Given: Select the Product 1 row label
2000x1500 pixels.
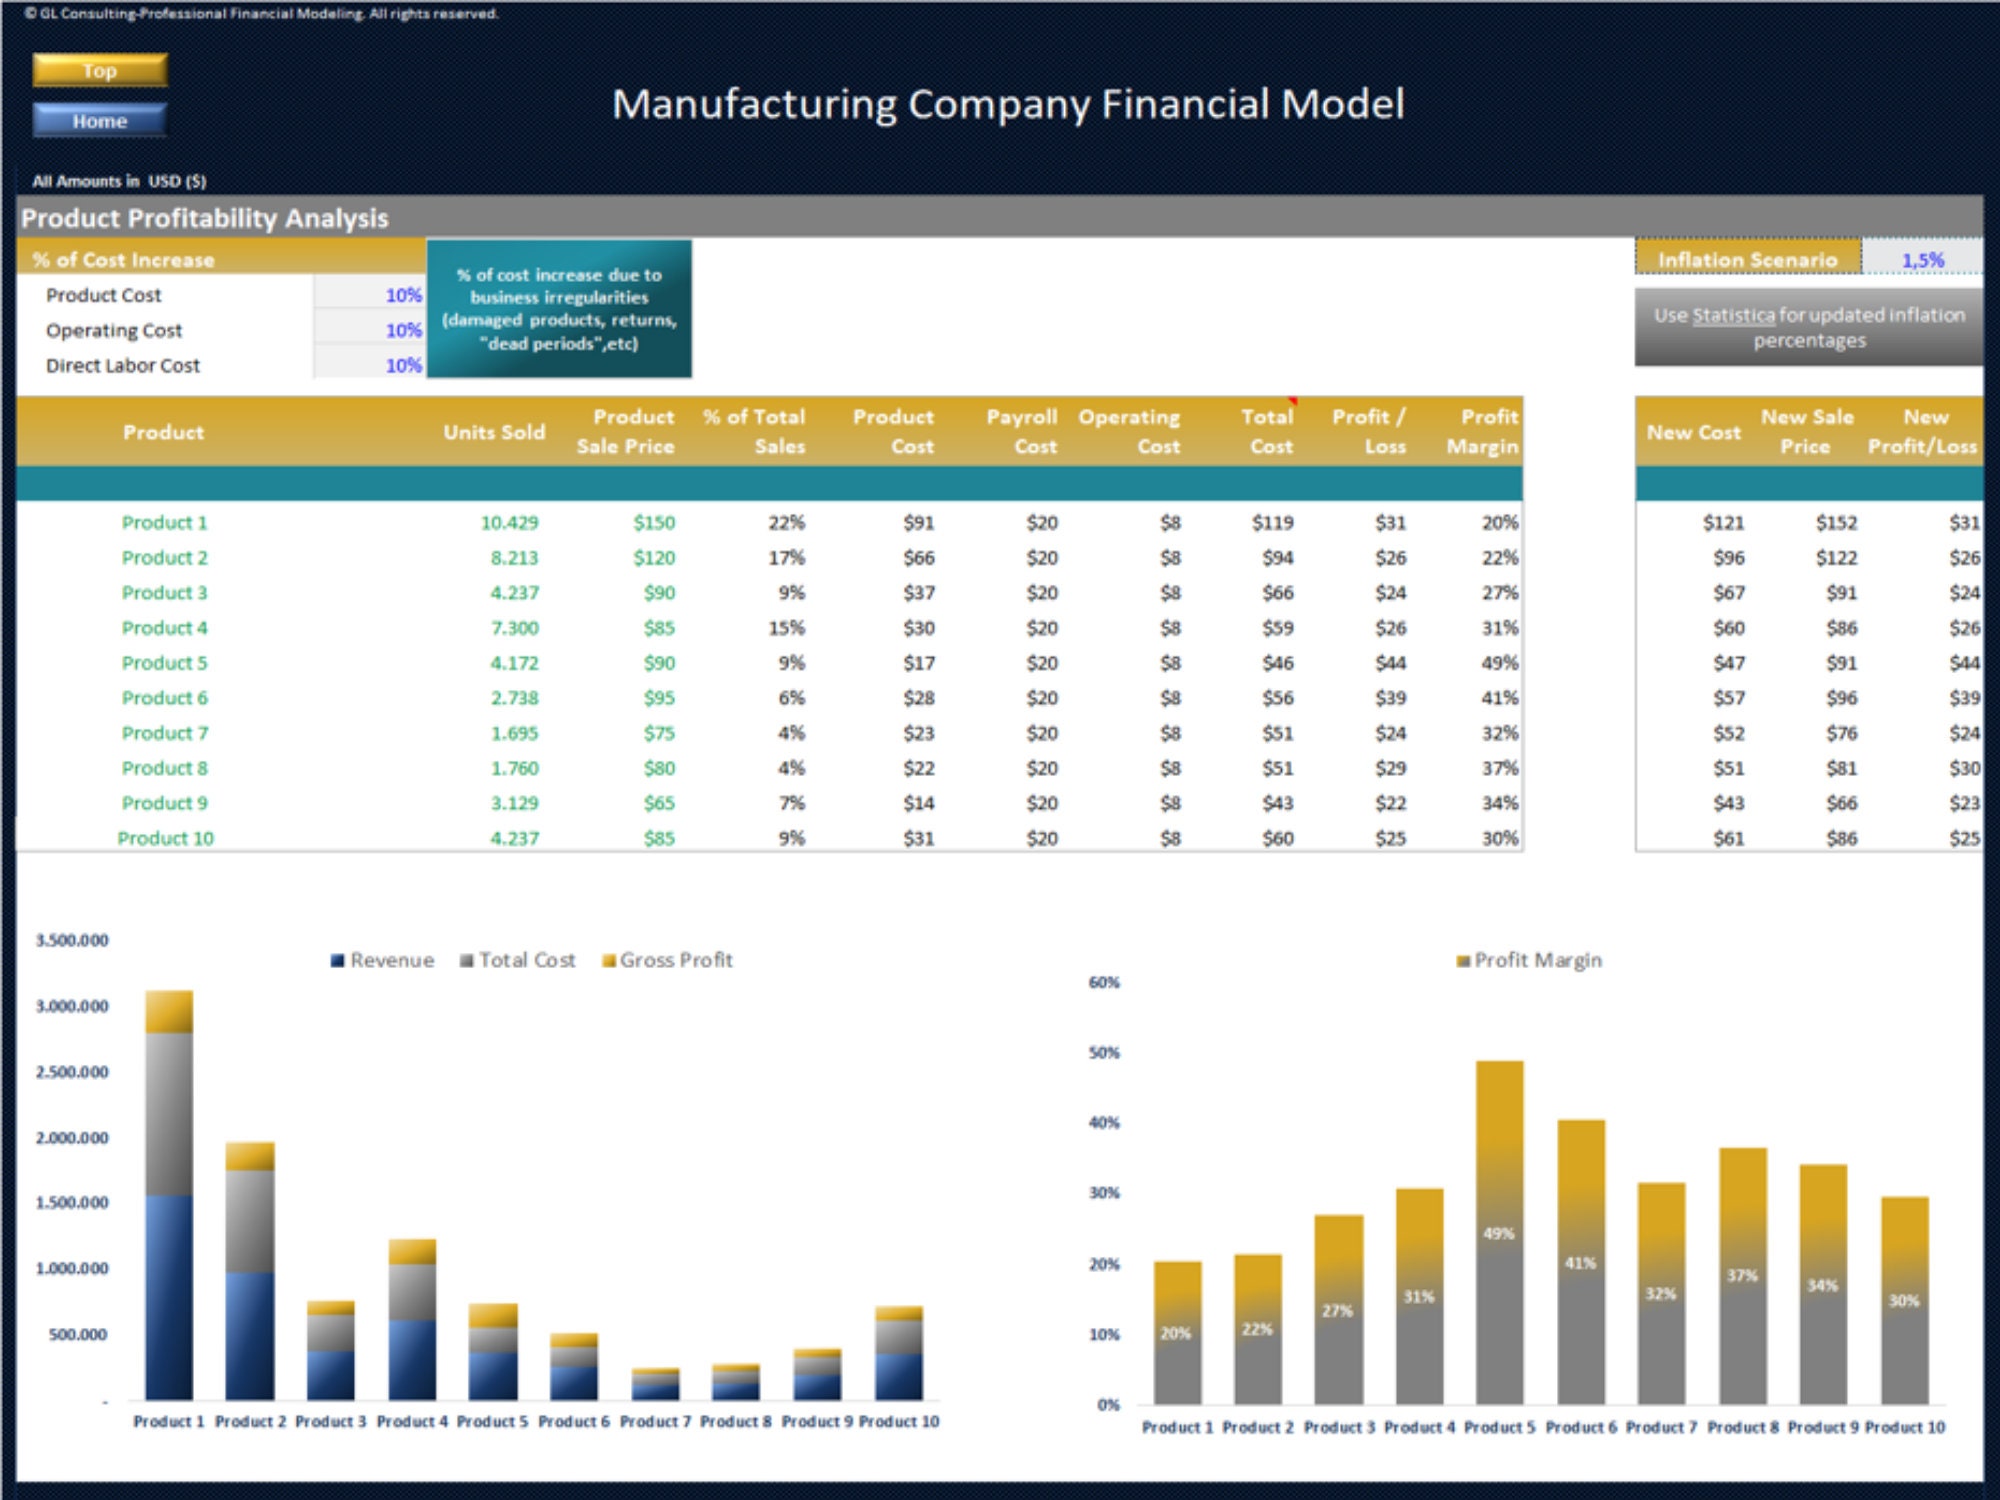Looking at the screenshot, I should coord(164,522).
